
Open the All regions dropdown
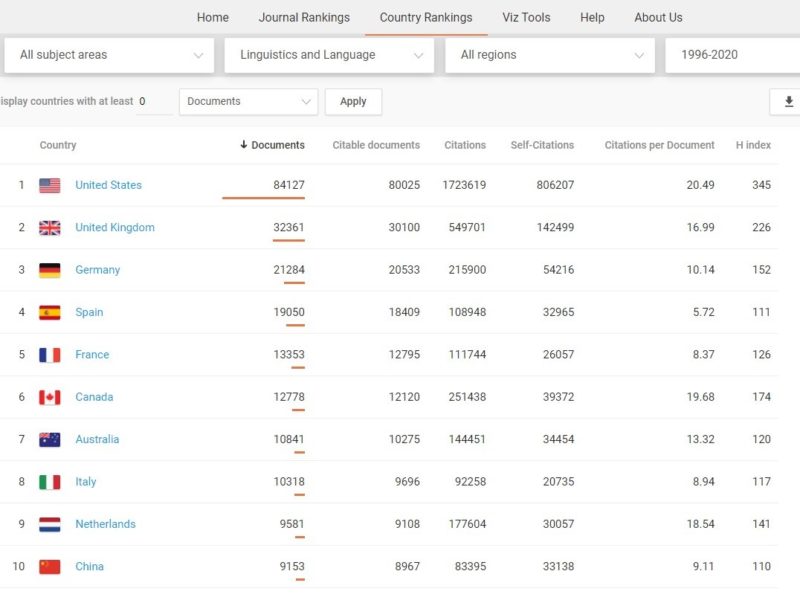tap(550, 55)
